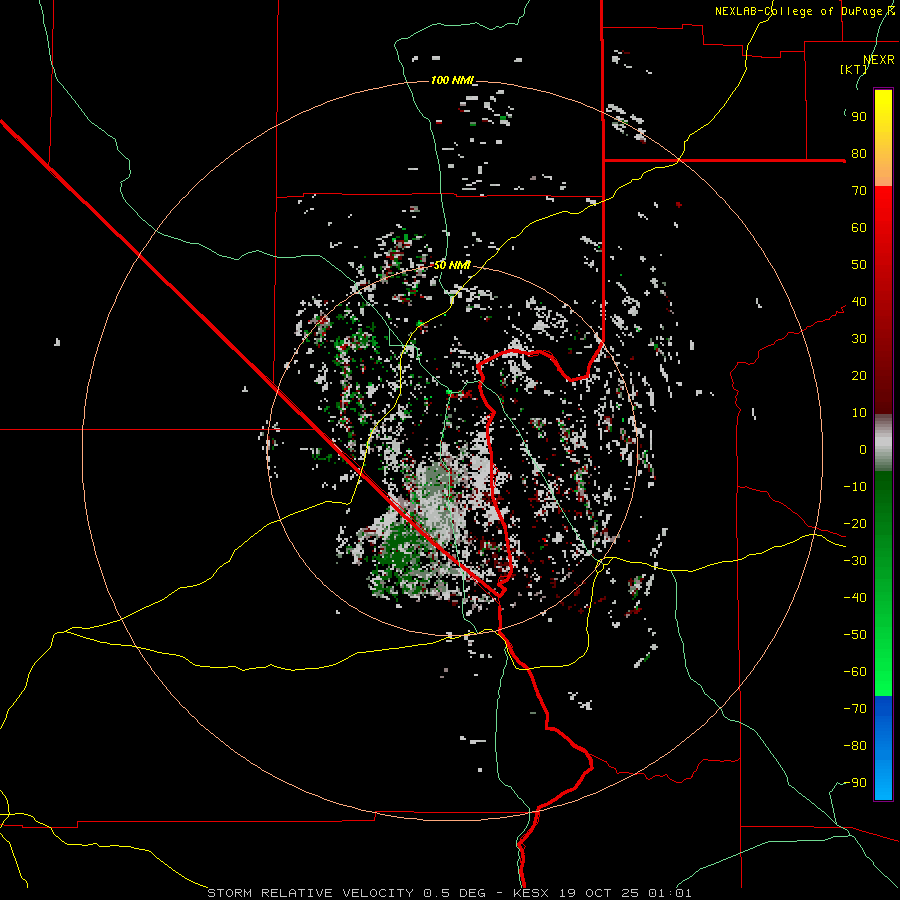Click the "-50" scale label

click(855, 635)
